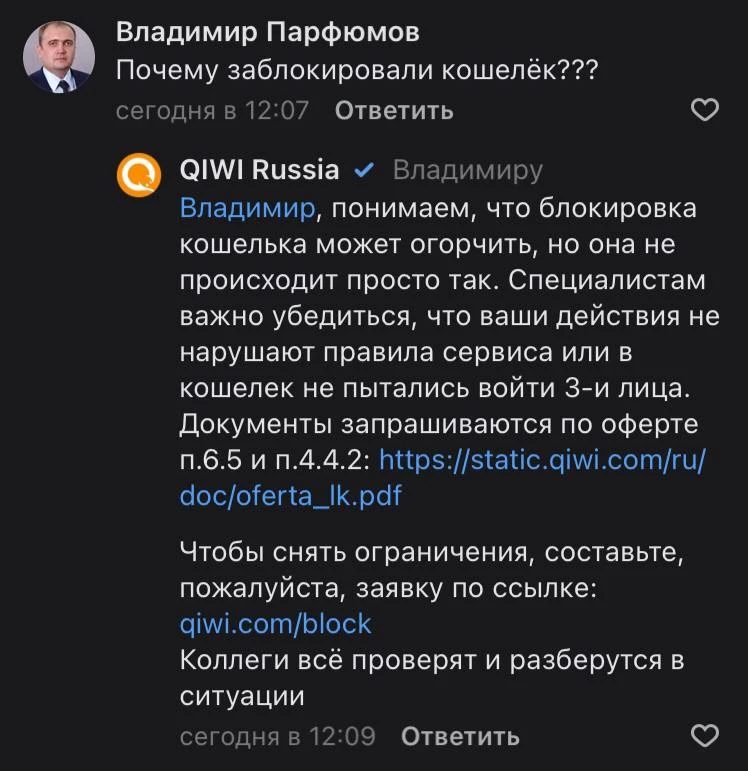
Task: Reply to the comment posted at 12:07
Action: (394, 110)
